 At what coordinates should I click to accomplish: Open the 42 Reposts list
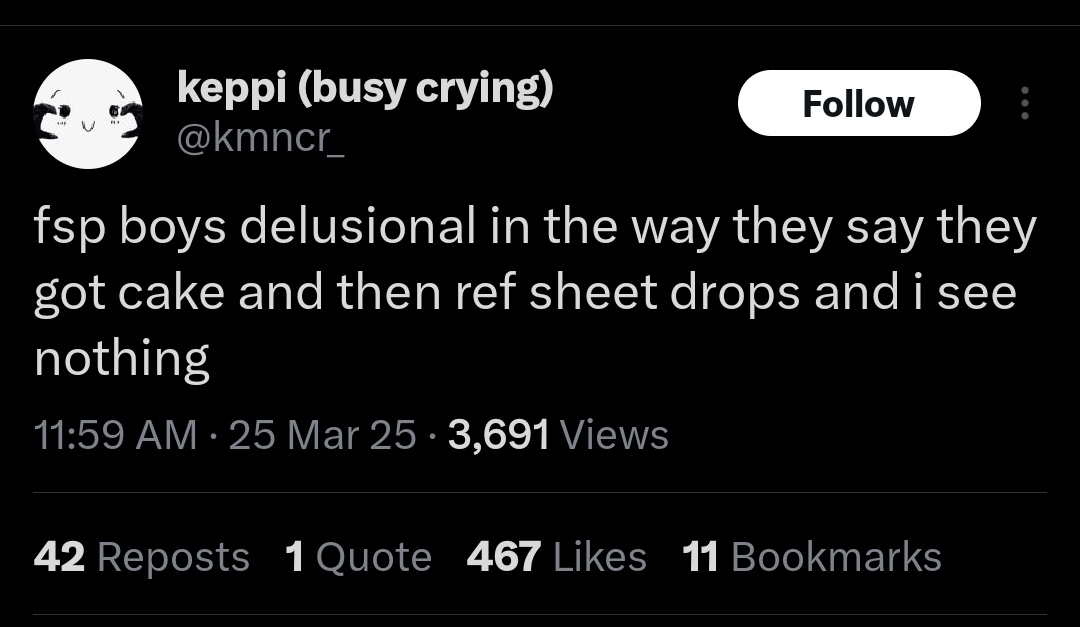pyautogui.click(x=141, y=557)
